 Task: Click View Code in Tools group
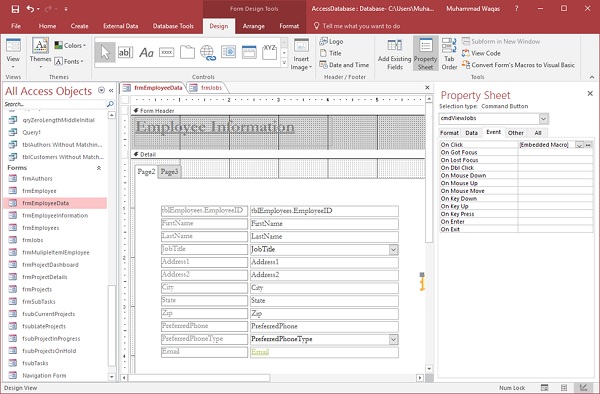[481, 53]
